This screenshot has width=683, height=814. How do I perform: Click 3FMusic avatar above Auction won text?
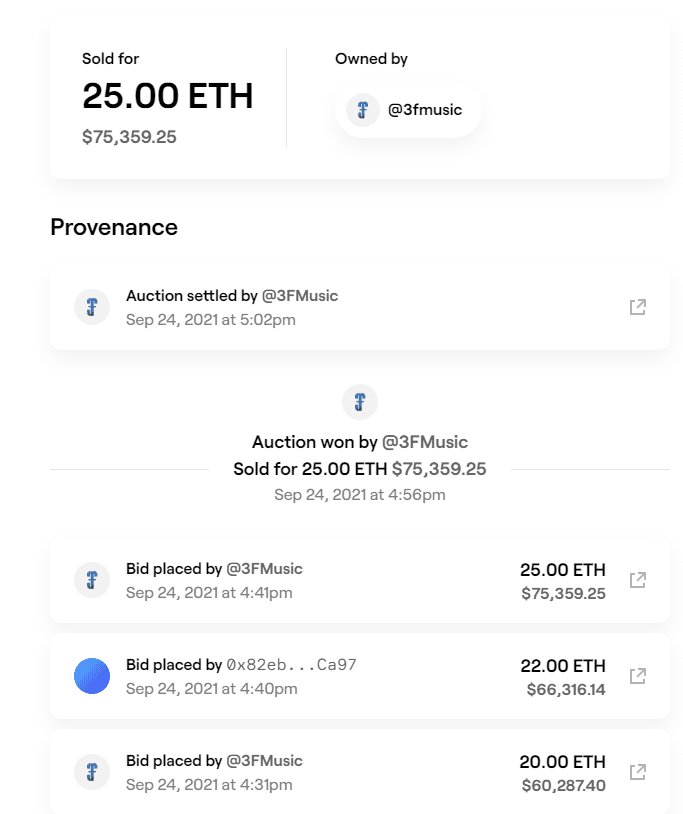(360, 403)
